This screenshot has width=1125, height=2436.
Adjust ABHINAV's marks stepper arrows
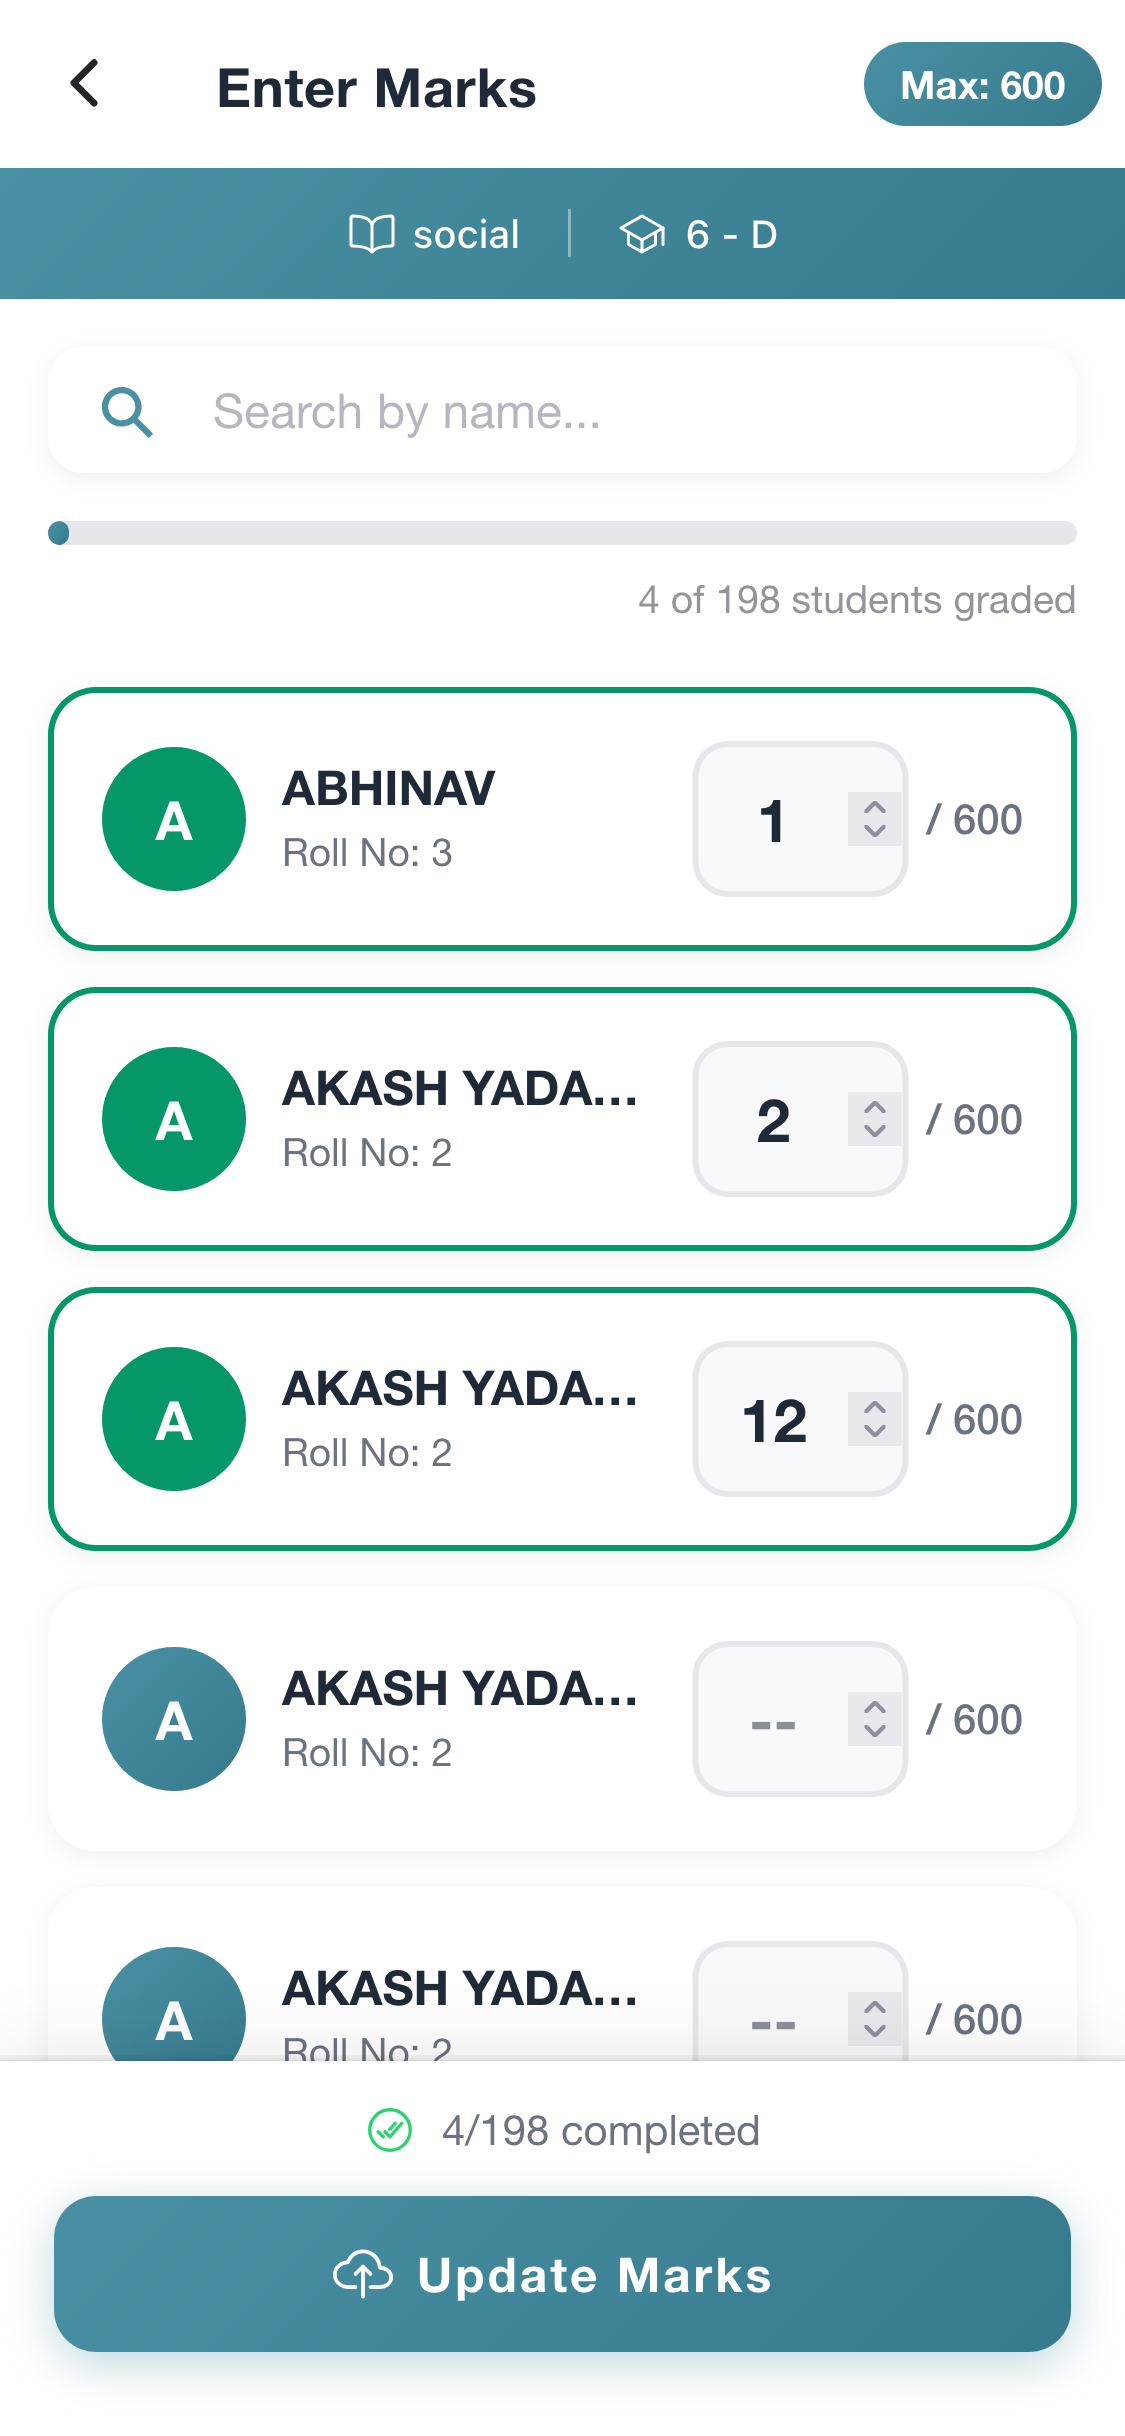click(874, 819)
